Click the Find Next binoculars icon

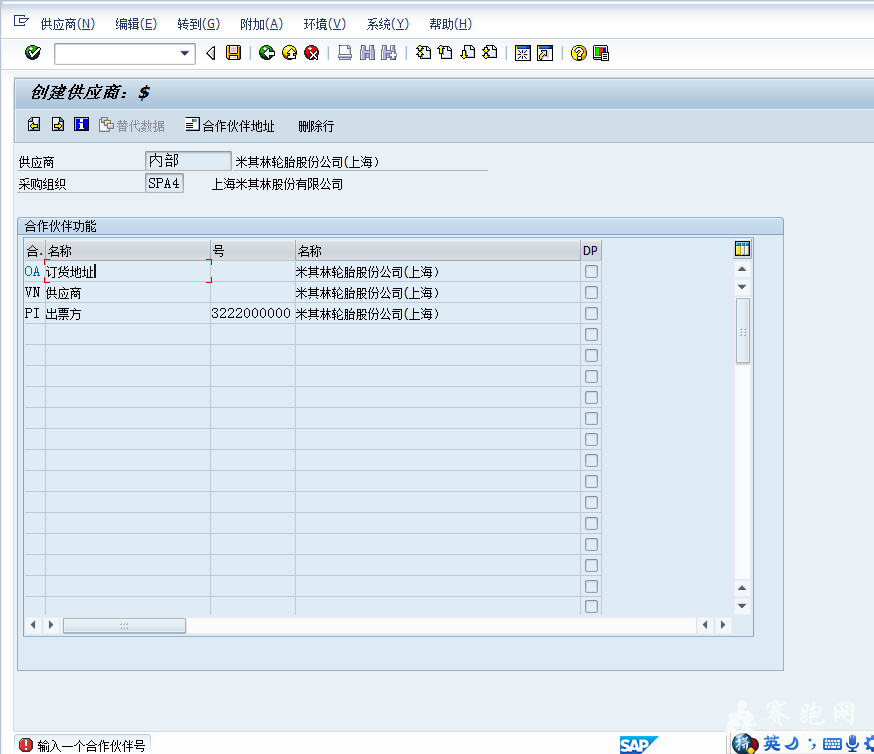[x=389, y=53]
